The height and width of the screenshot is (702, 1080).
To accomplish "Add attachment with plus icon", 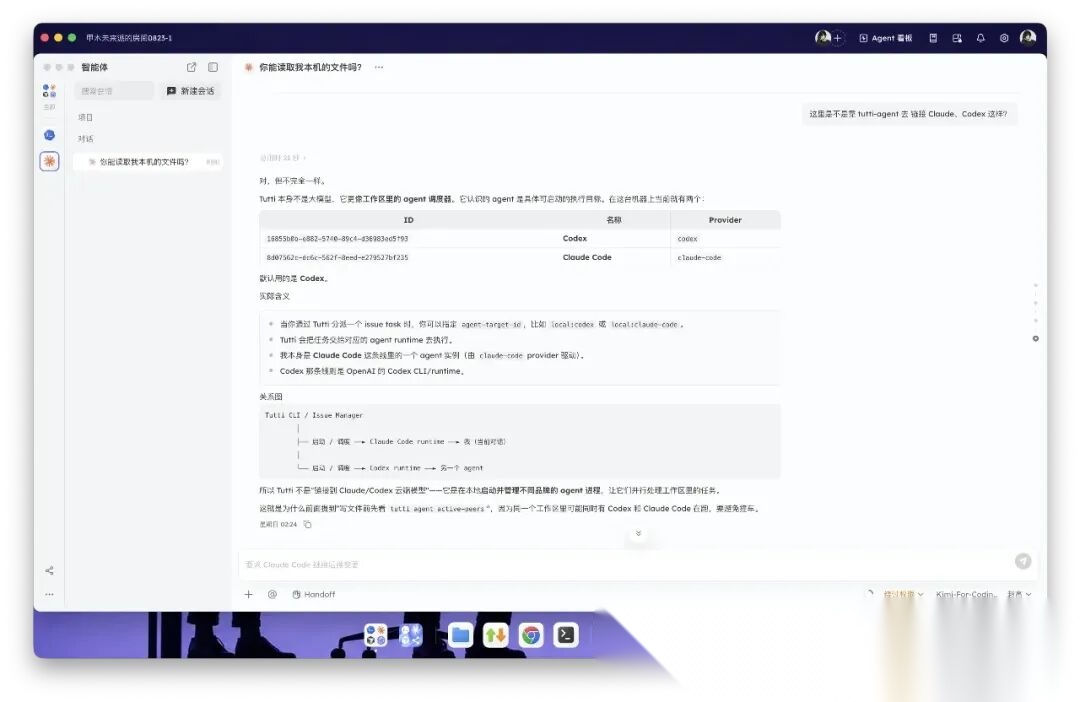I will pyautogui.click(x=249, y=594).
